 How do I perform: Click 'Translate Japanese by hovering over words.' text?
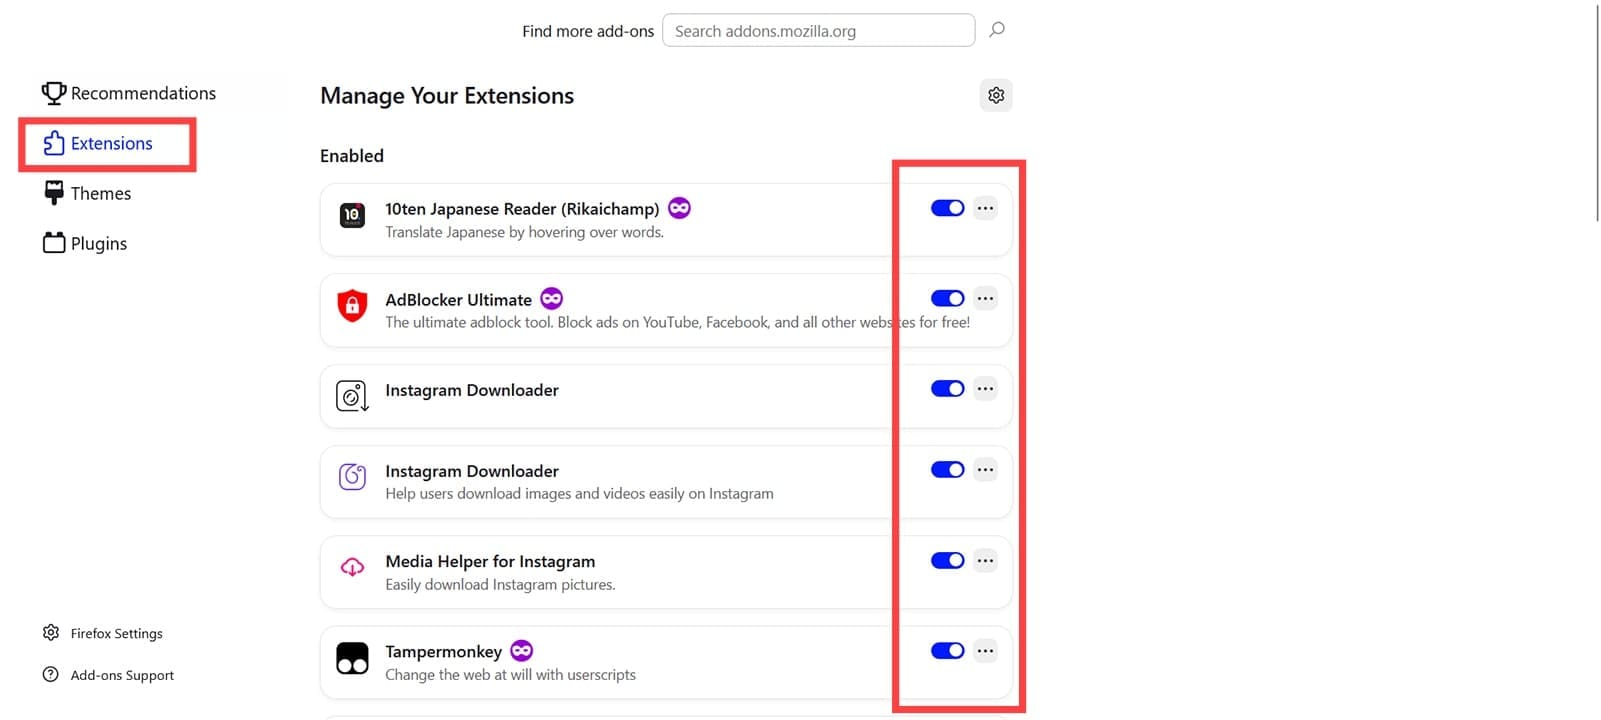click(524, 232)
